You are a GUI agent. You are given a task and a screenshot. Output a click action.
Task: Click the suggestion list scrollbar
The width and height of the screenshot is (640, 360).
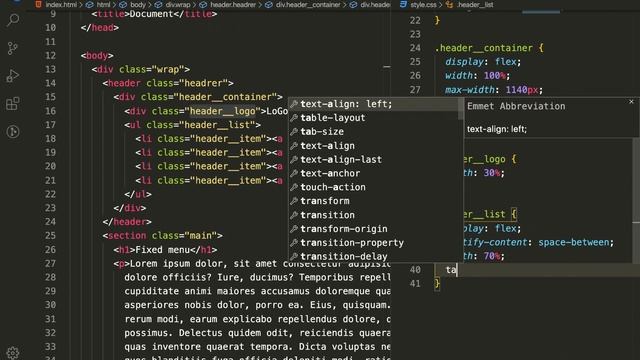pos(461,109)
